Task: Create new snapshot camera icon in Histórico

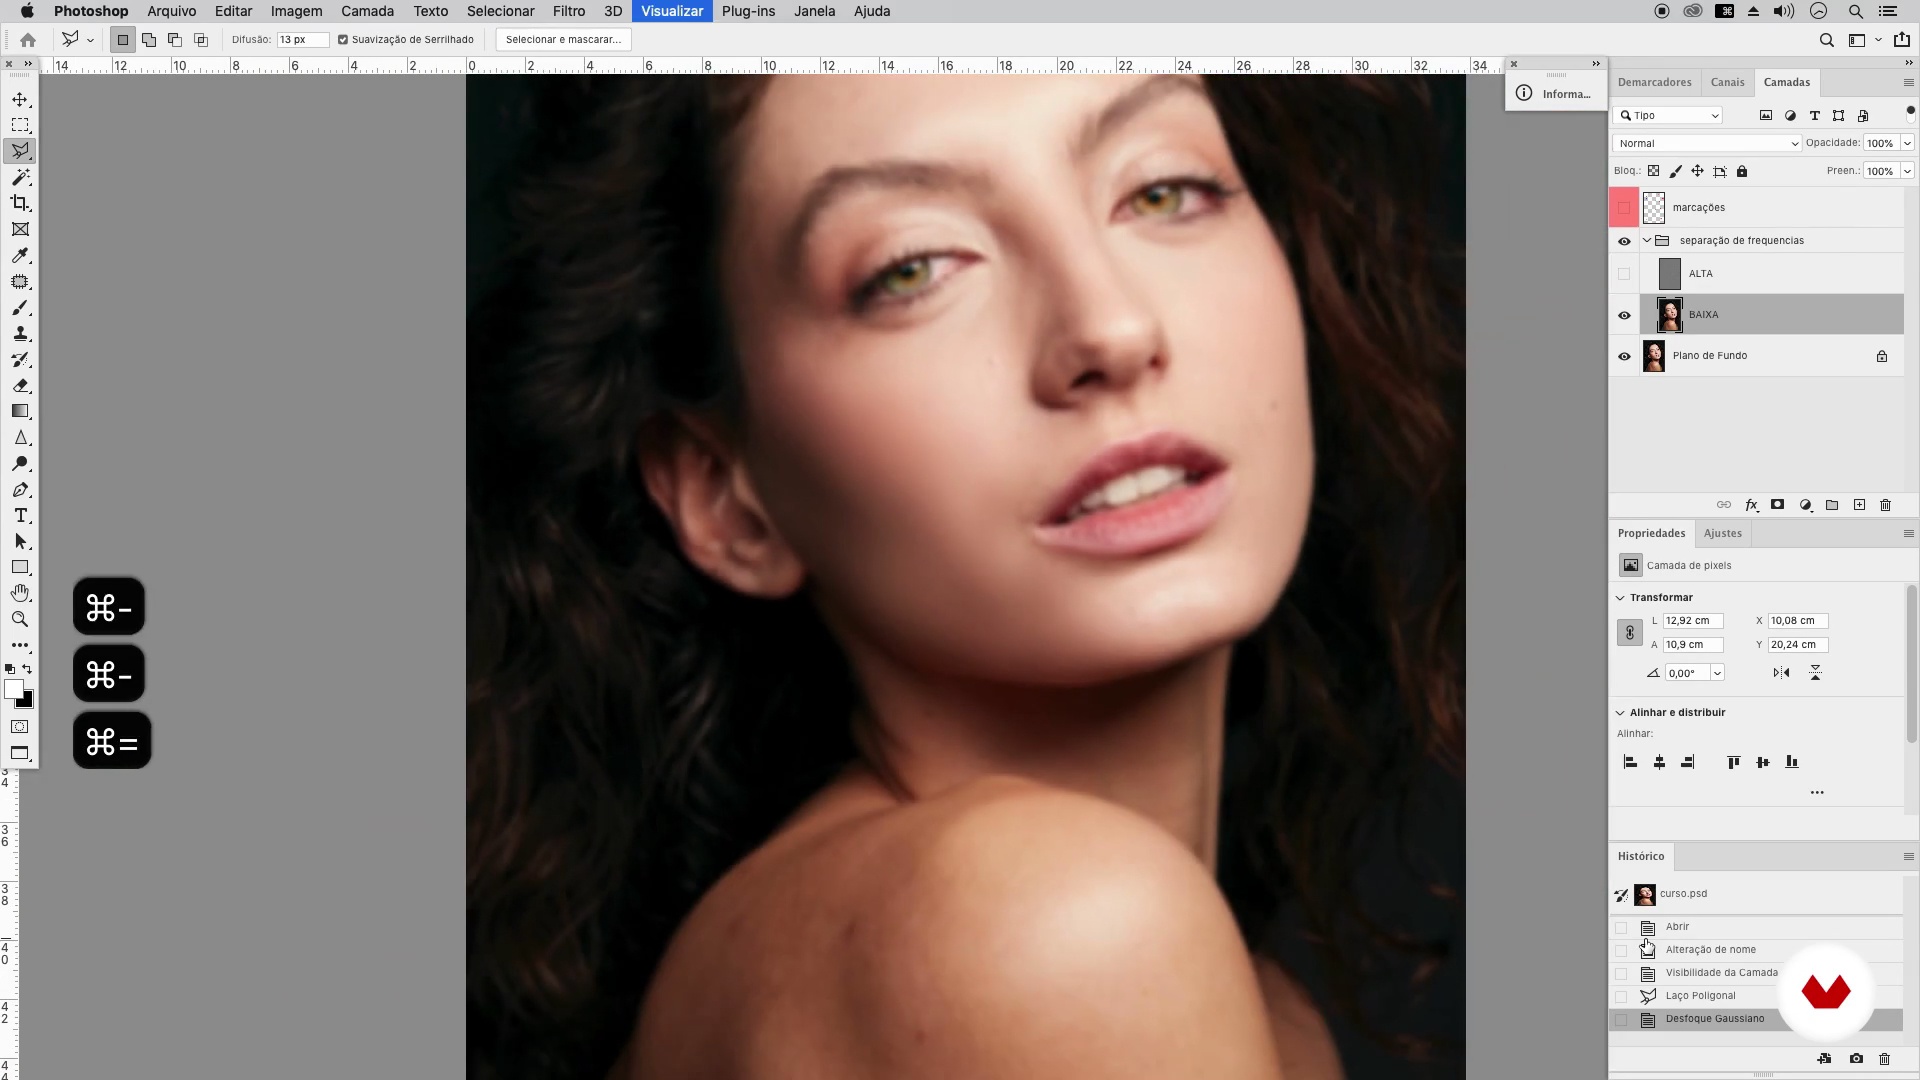Action: click(x=1856, y=1058)
